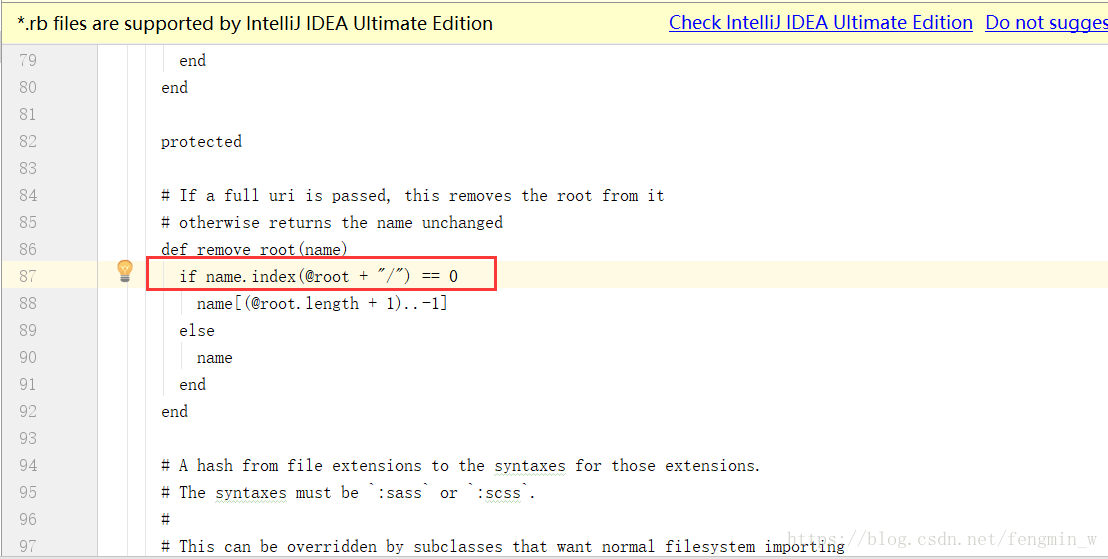This screenshot has width=1108, height=559.
Task: Open the Check IntelliJ IDEA Ultimate Edition link
Action: tap(820, 23)
